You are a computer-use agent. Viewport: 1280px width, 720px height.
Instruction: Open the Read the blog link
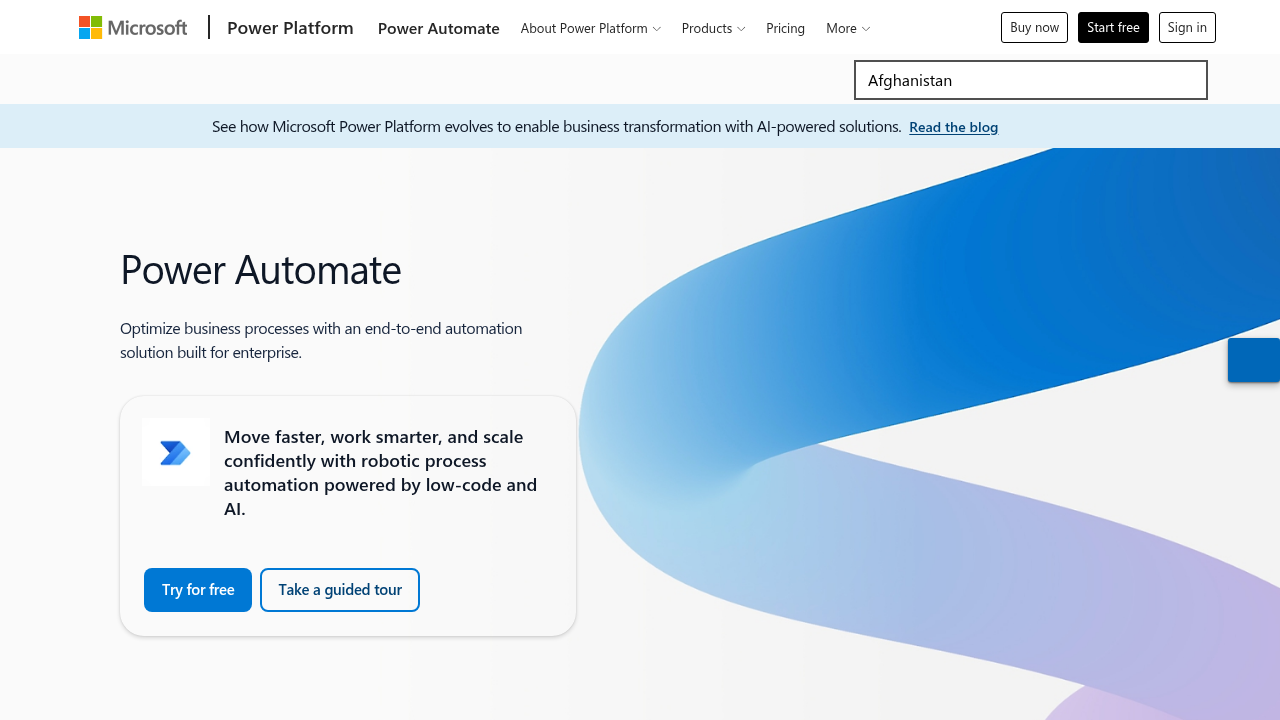click(953, 127)
